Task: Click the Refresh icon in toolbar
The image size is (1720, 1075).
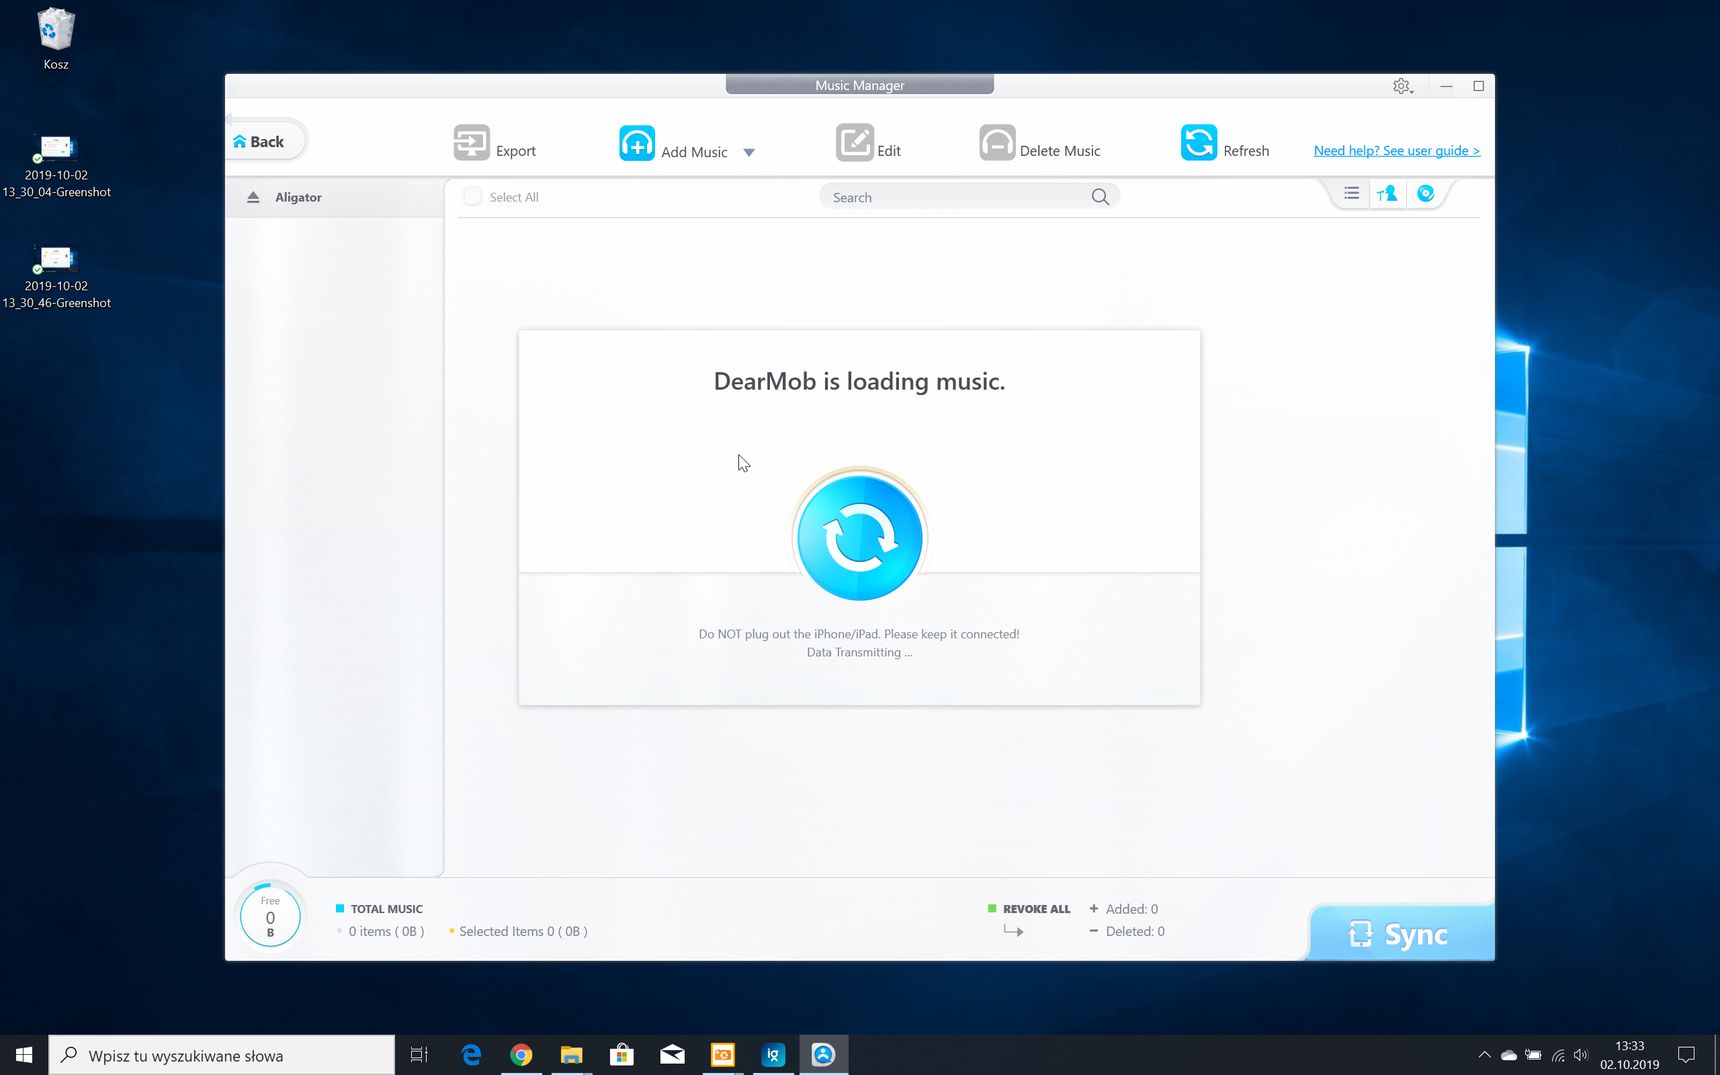Action: click(1199, 142)
